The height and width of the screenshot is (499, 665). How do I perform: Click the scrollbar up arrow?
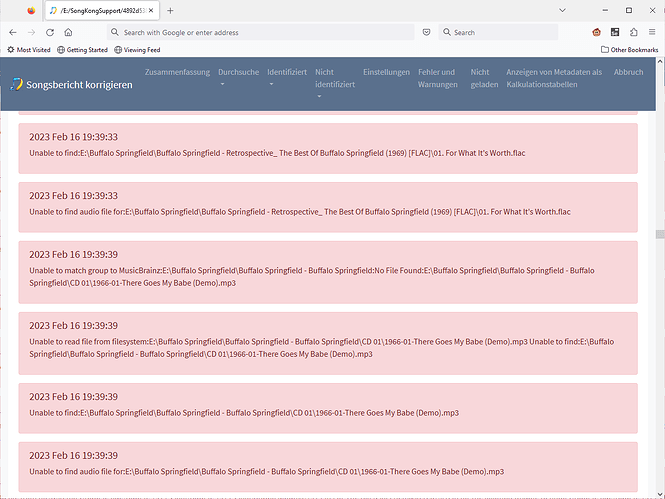tap(660, 61)
